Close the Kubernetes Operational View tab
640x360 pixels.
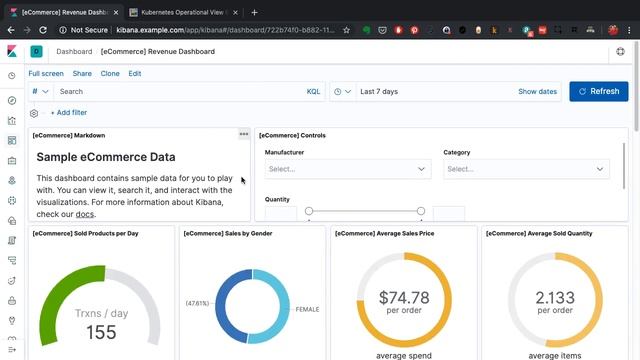tap(235, 12)
